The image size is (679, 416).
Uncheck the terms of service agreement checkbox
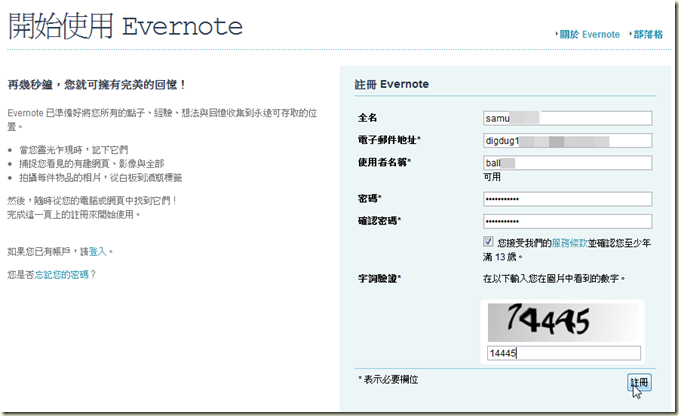(x=488, y=242)
